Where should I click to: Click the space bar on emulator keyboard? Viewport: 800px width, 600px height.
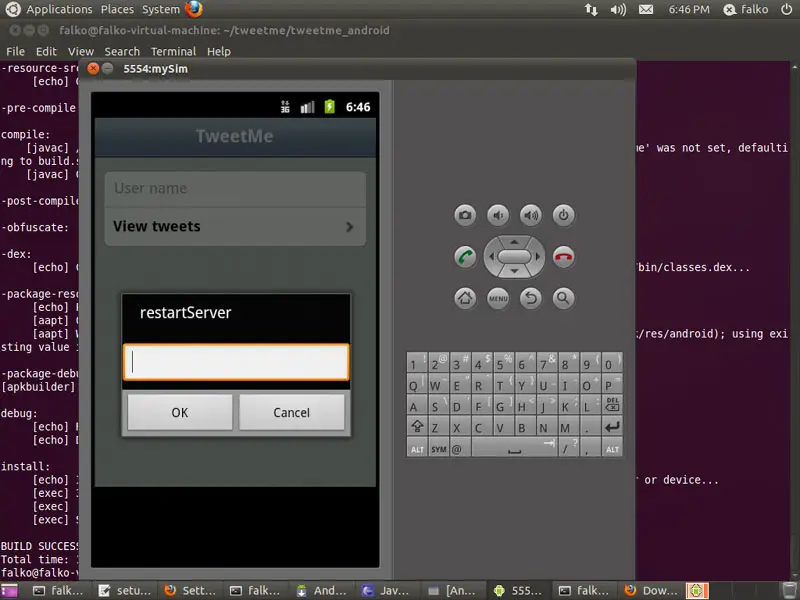pos(514,447)
